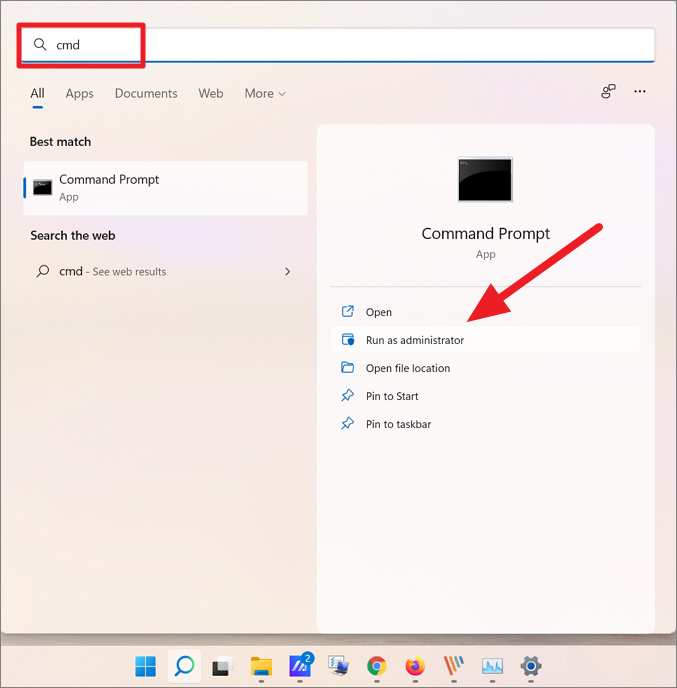Switch to the Apps filter tab
The width and height of the screenshot is (677, 688).
tap(79, 93)
